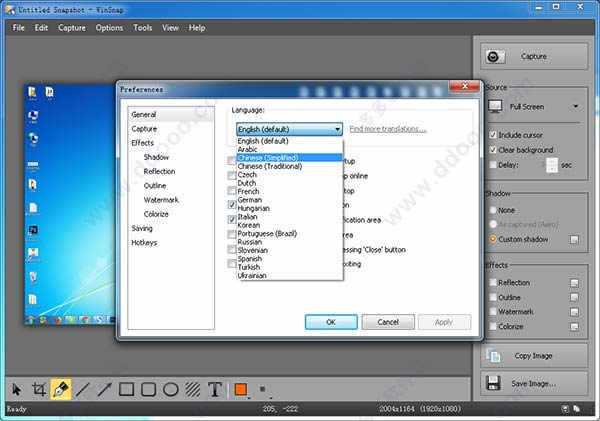Choose Portuguese (Brazil) language
Viewport: 600px width, 421px height.
pos(289,233)
